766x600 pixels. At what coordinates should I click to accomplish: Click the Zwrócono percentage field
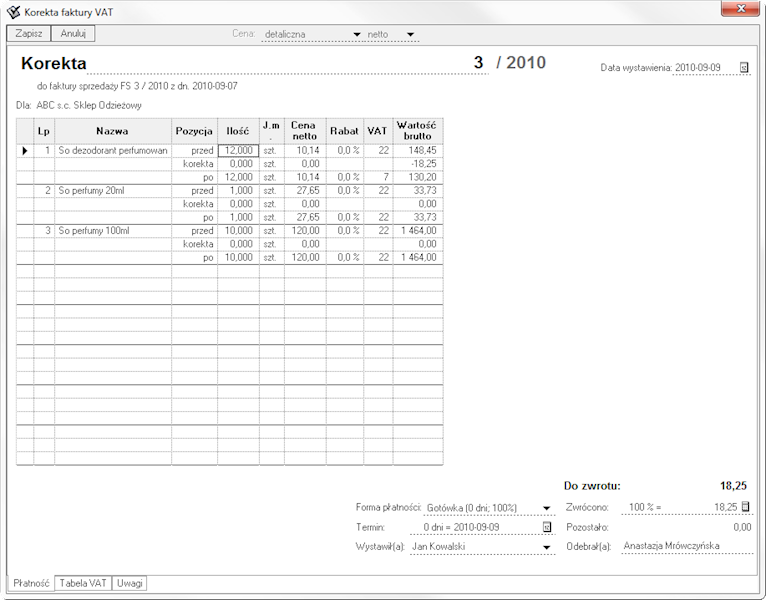643,508
